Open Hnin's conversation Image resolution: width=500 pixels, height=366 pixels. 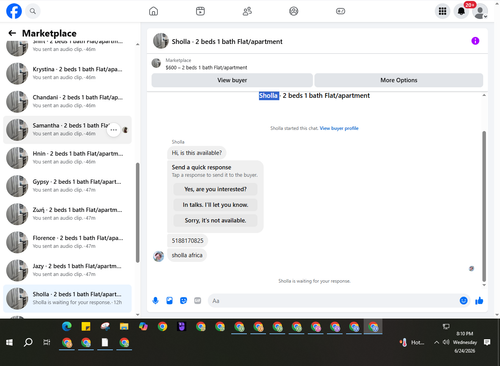67,158
